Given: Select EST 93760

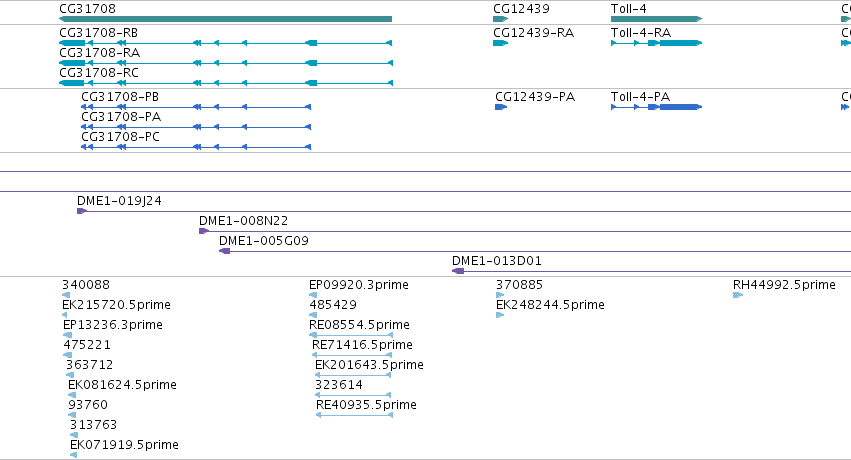Looking at the screenshot, I should [88, 405].
